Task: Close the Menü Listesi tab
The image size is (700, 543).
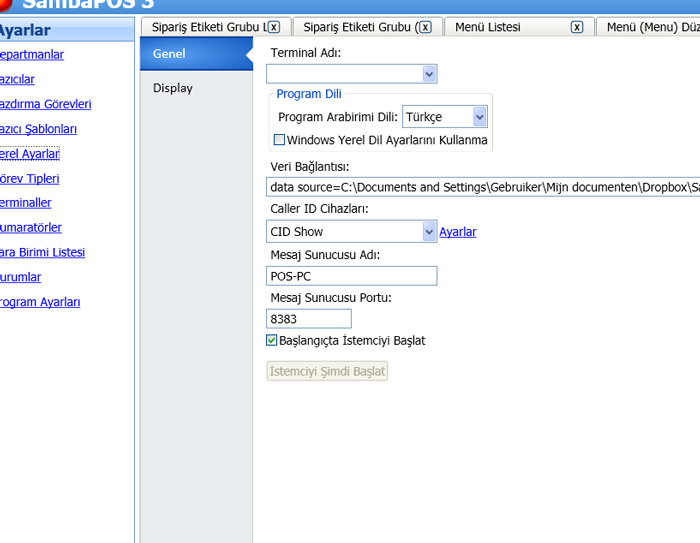Action: (x=577, y=27)
